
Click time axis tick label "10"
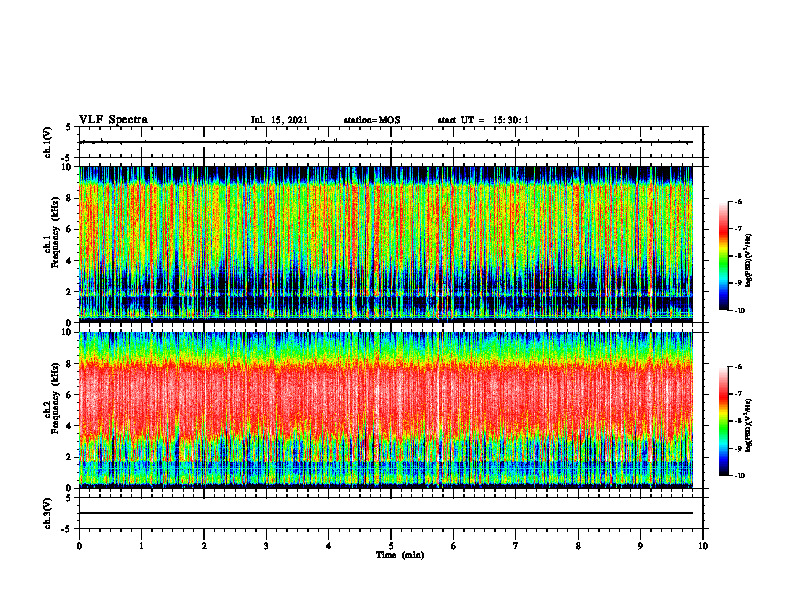[703, 546]
